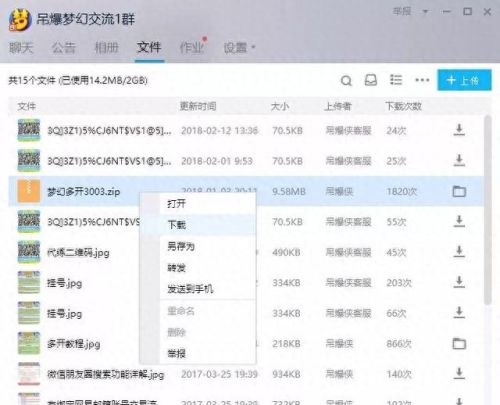Select file name 代练二维码.jpg

78,253
